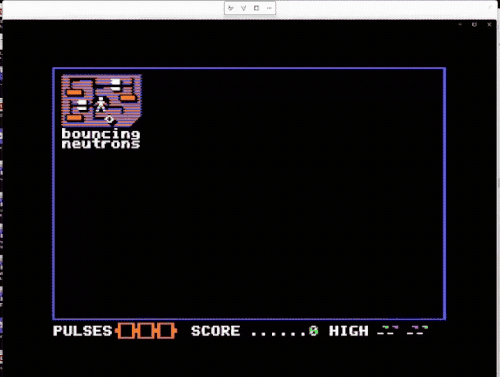This screenshot has height=377, width=500.
Task: Click the first icon in the floating toolbar
Action: pos(231,8)
